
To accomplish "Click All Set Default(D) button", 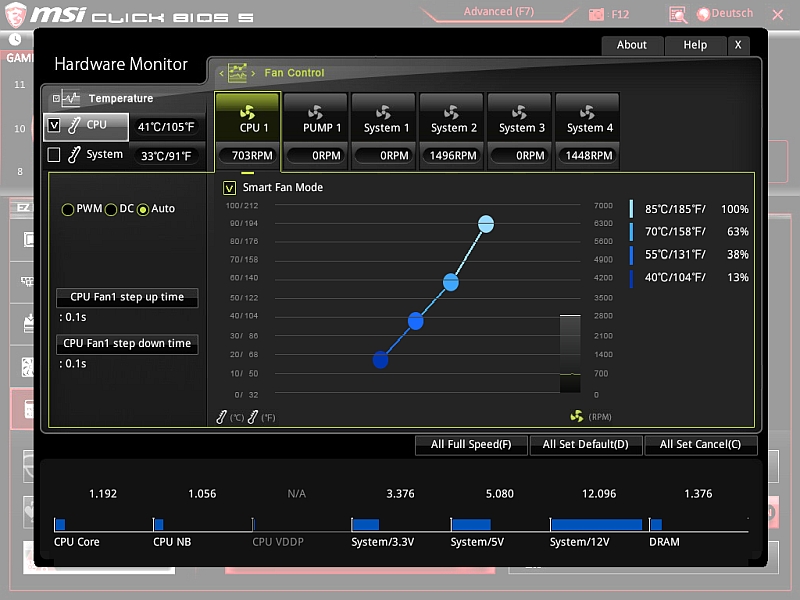I will coord(586,444).
